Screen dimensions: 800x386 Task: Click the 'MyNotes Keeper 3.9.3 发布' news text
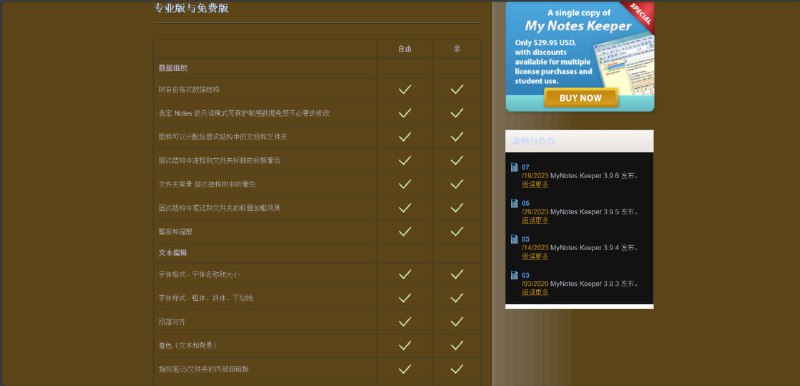[x=594, y=284]
